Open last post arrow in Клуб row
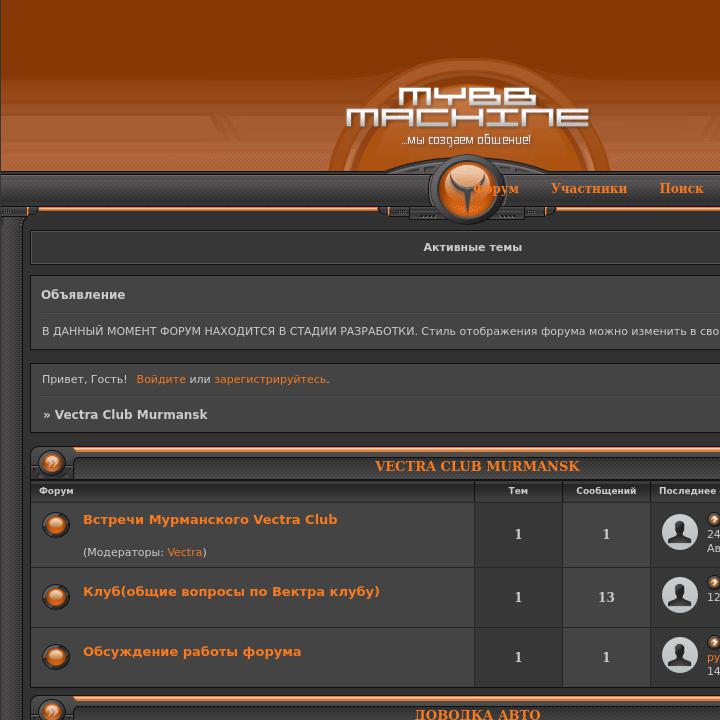Viewport: 720px width, 720px height. pos(714,582)
